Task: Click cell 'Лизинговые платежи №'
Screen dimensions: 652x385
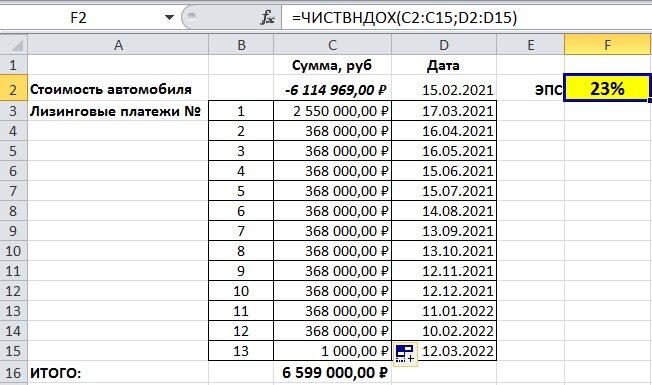Action: (x=118, y=111)
